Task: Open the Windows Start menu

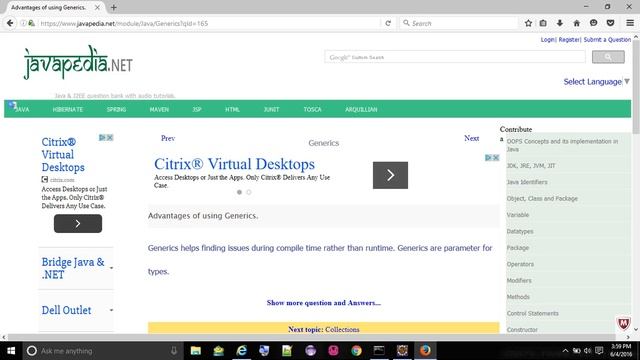Action: (x=11, y=351)
